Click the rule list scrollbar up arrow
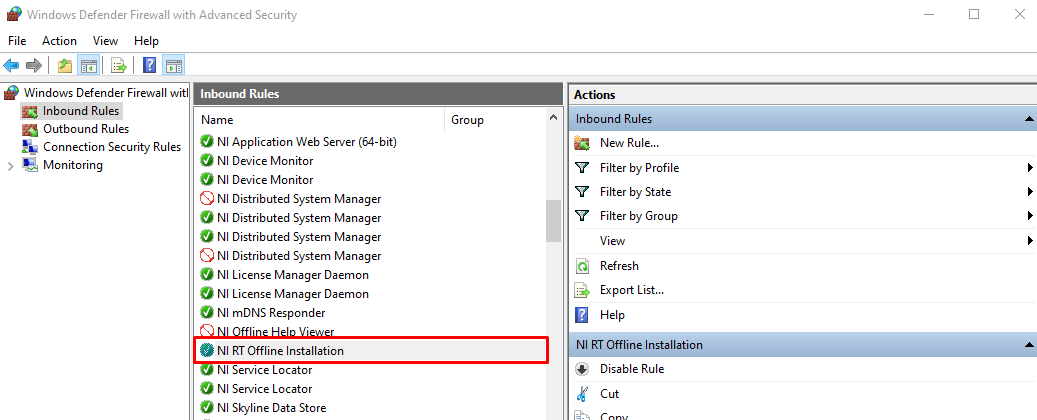This screenshot has height=420, width=1037. (554, 118)
